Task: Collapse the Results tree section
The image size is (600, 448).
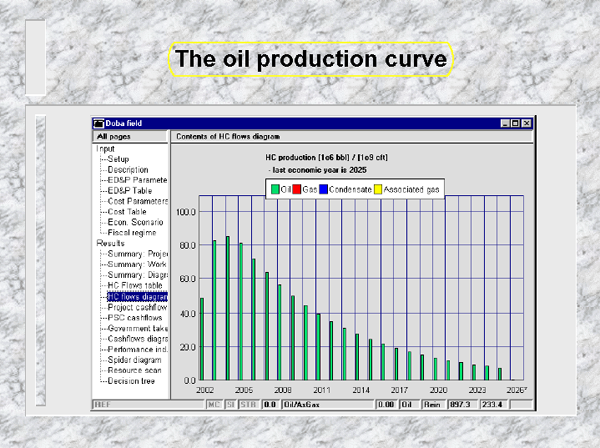Action: [x=110, y=243]
